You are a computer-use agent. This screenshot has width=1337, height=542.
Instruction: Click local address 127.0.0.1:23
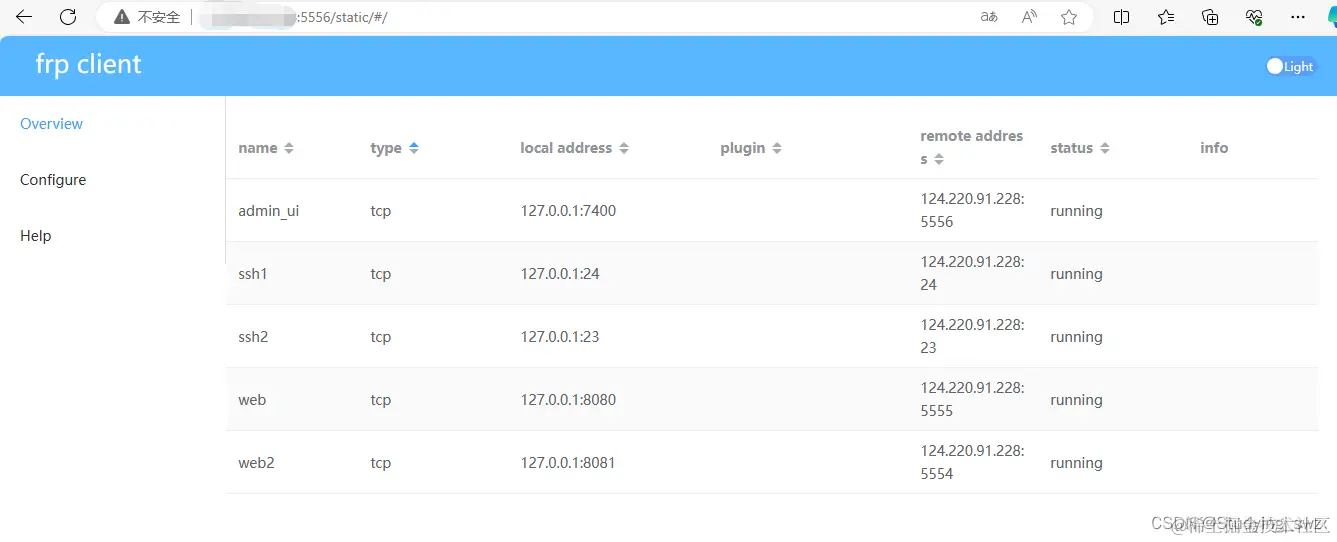click(560, 337)
